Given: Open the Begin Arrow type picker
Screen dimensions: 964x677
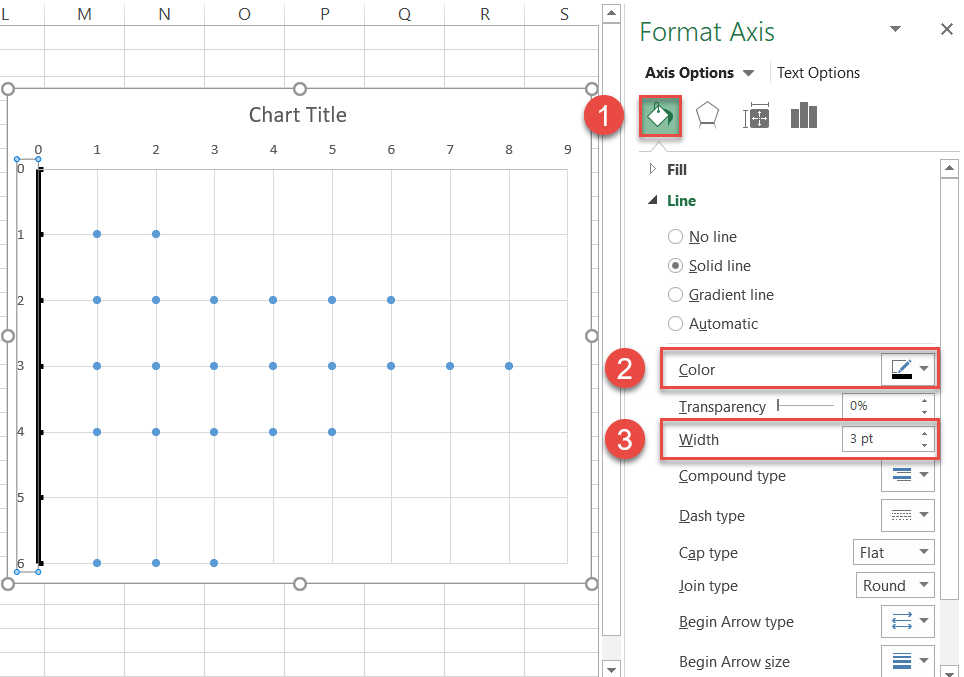Looking at the screenshot, I should (907, 622).
